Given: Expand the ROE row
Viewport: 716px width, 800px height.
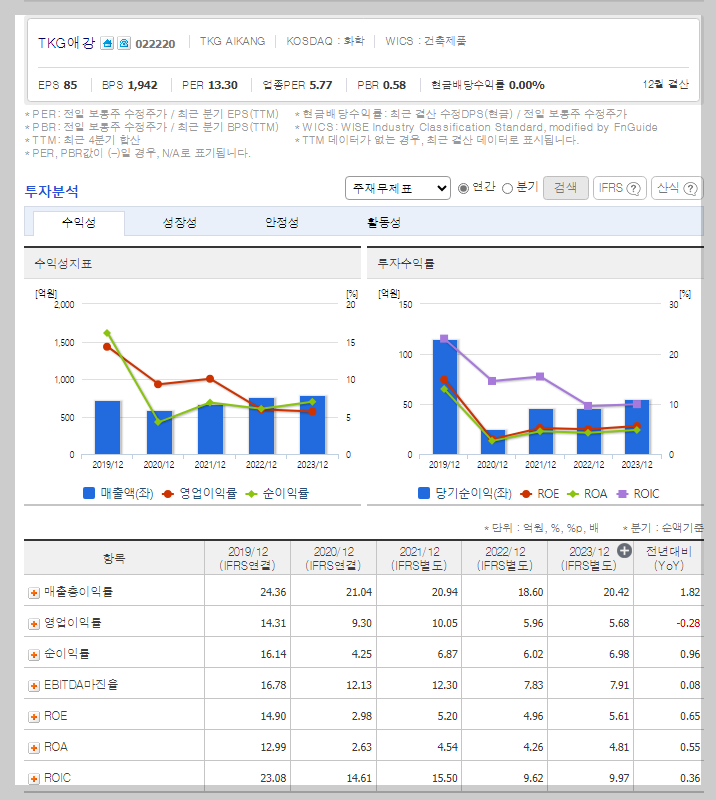Looking at the screenshot, I should coord(34,717).
